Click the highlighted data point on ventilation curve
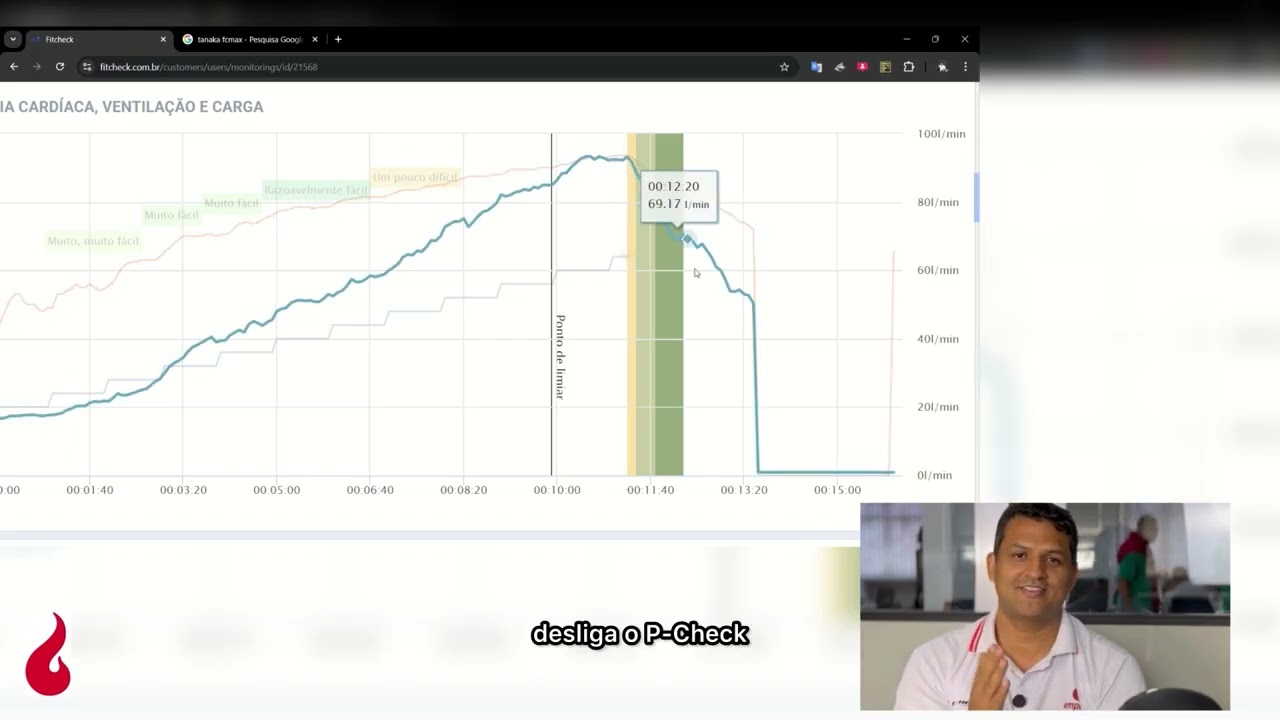Screen dimensions: 1280x720 tap(686, 238)
